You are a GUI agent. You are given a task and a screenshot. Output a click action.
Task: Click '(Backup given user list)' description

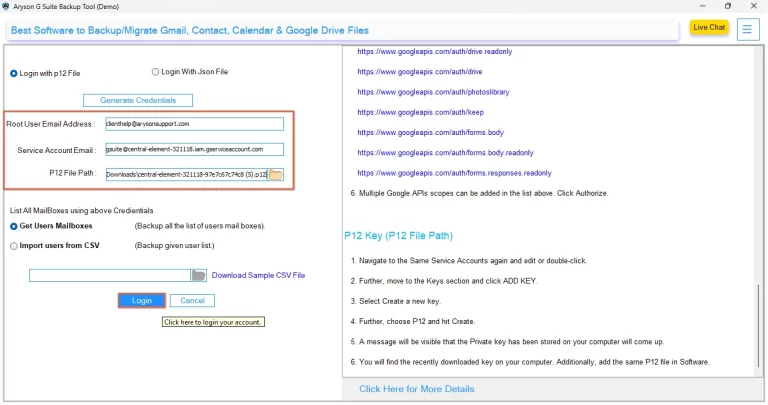click(174, 246)
